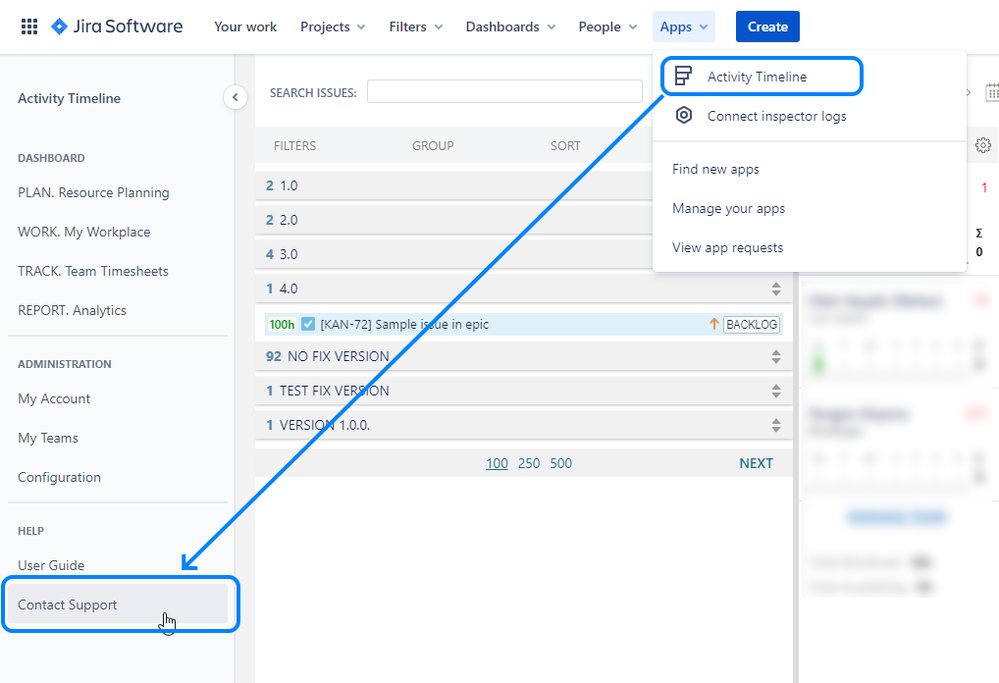Click the Activity Timeline sidebar heading
999x683 pixels.
click(69, 98)
